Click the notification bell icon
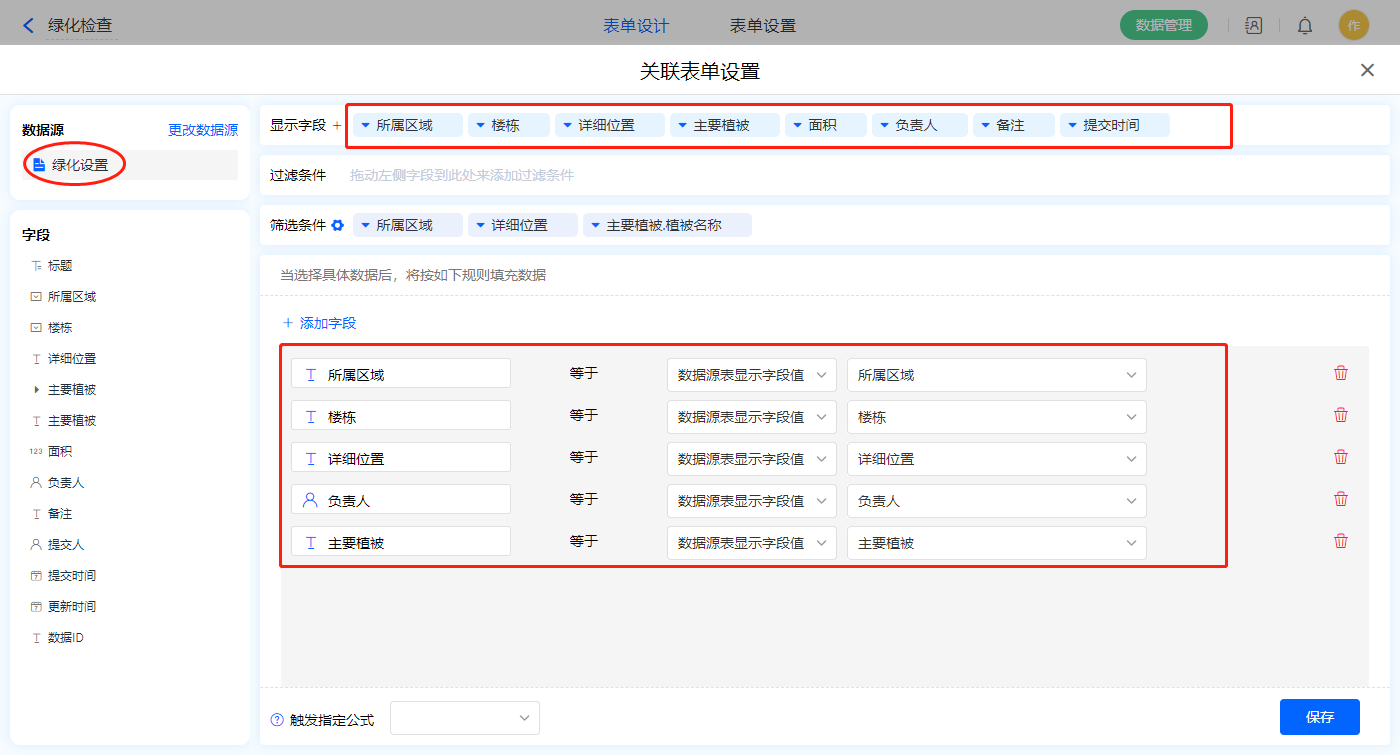 point(1305,26)
